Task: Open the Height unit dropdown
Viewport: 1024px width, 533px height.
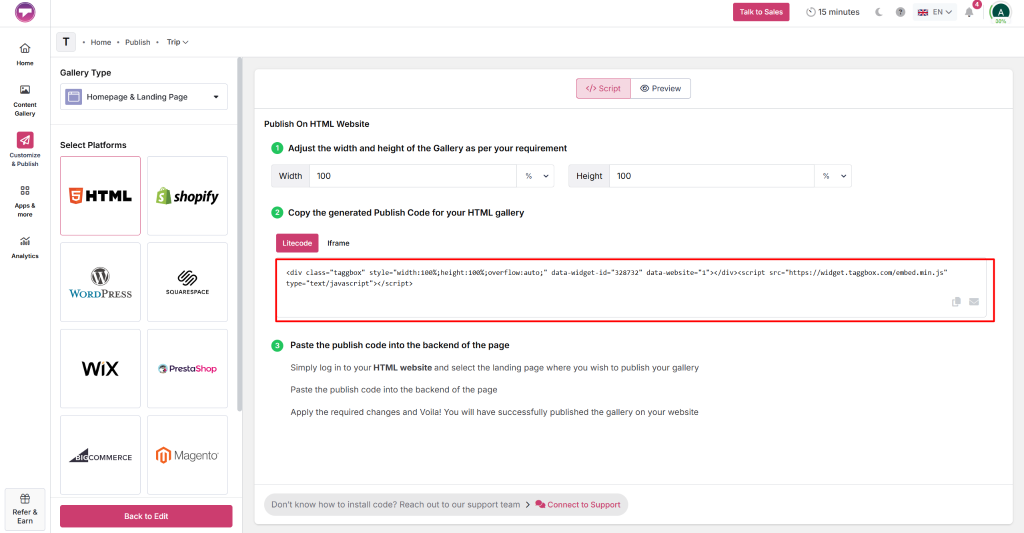Action: pyautogui.click(x=833, y=176)
